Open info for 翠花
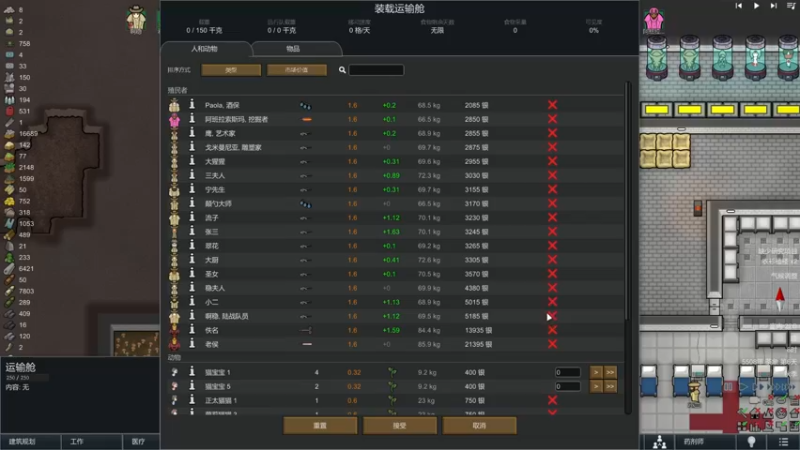 192,245
